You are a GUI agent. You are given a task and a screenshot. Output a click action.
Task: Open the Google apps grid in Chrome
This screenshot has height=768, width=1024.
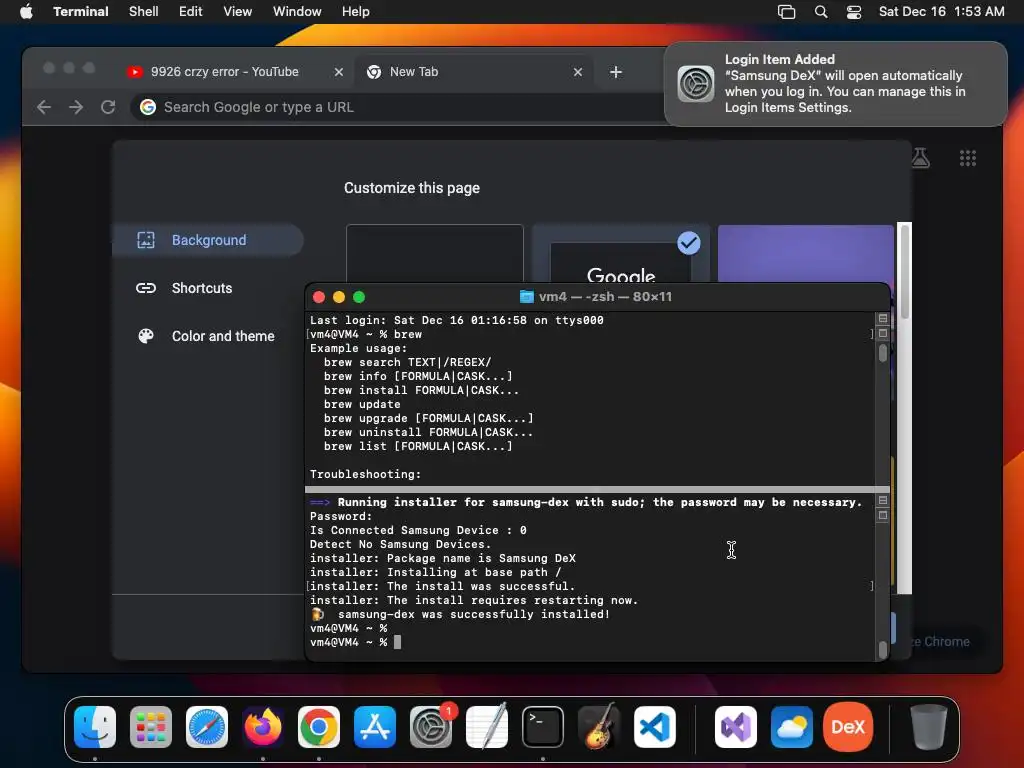pos(968,158)
